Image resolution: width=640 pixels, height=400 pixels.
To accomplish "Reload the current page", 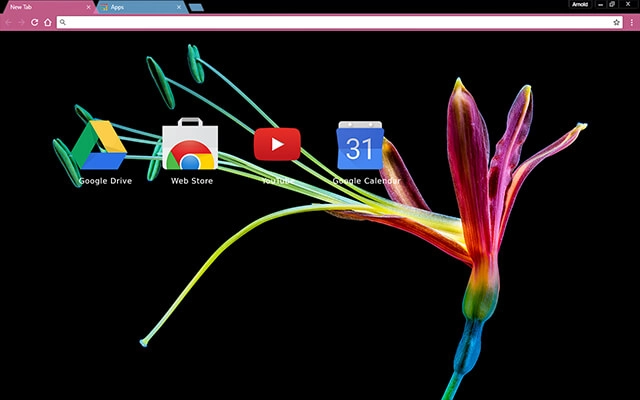I will 35,22.
